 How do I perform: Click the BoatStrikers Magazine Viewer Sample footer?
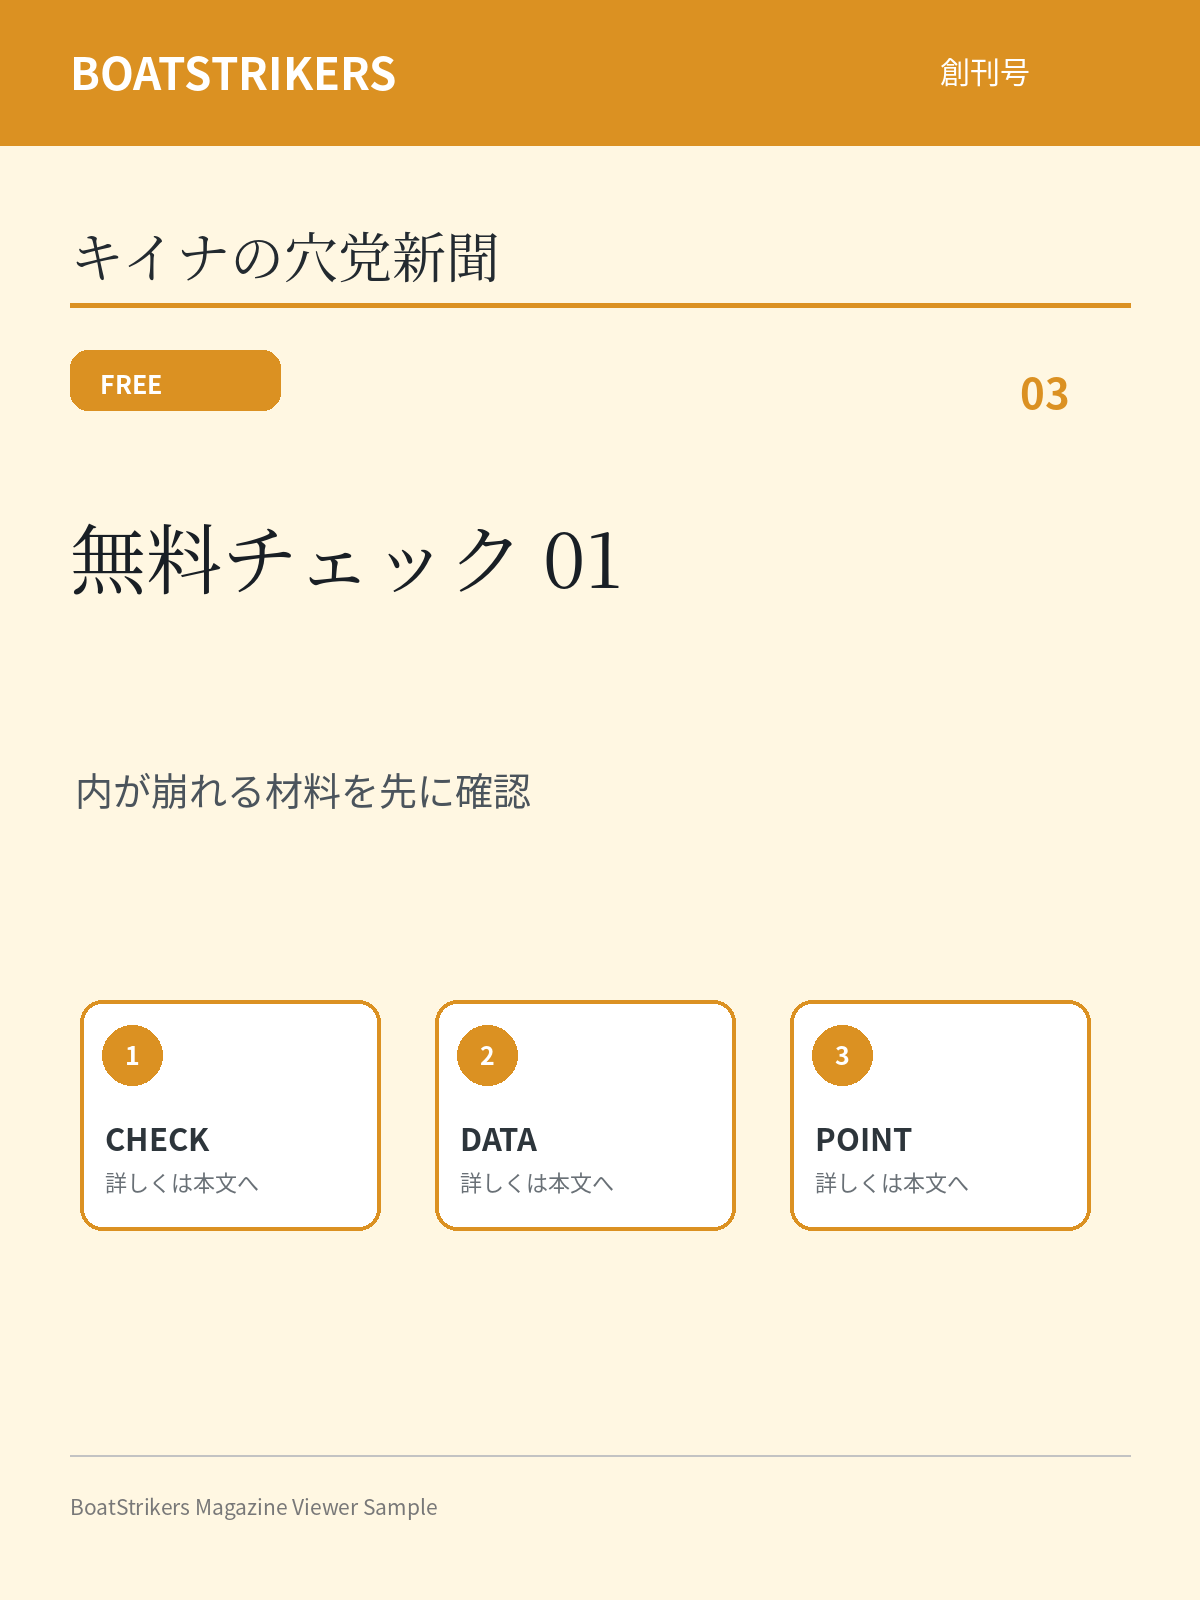254,1507
